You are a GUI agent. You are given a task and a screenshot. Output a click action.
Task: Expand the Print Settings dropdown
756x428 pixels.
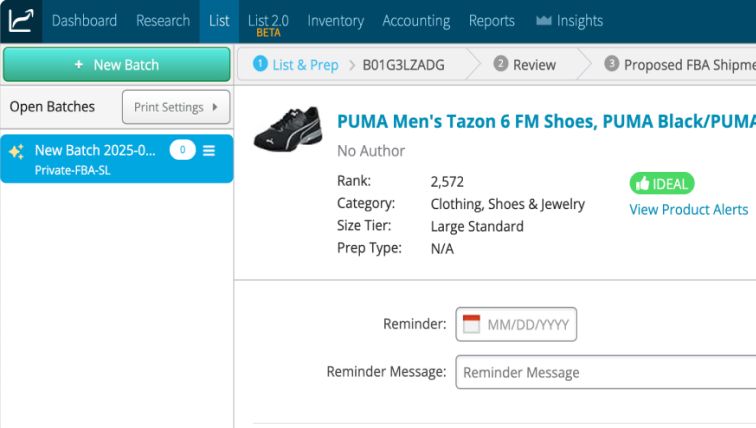point(176,107)
